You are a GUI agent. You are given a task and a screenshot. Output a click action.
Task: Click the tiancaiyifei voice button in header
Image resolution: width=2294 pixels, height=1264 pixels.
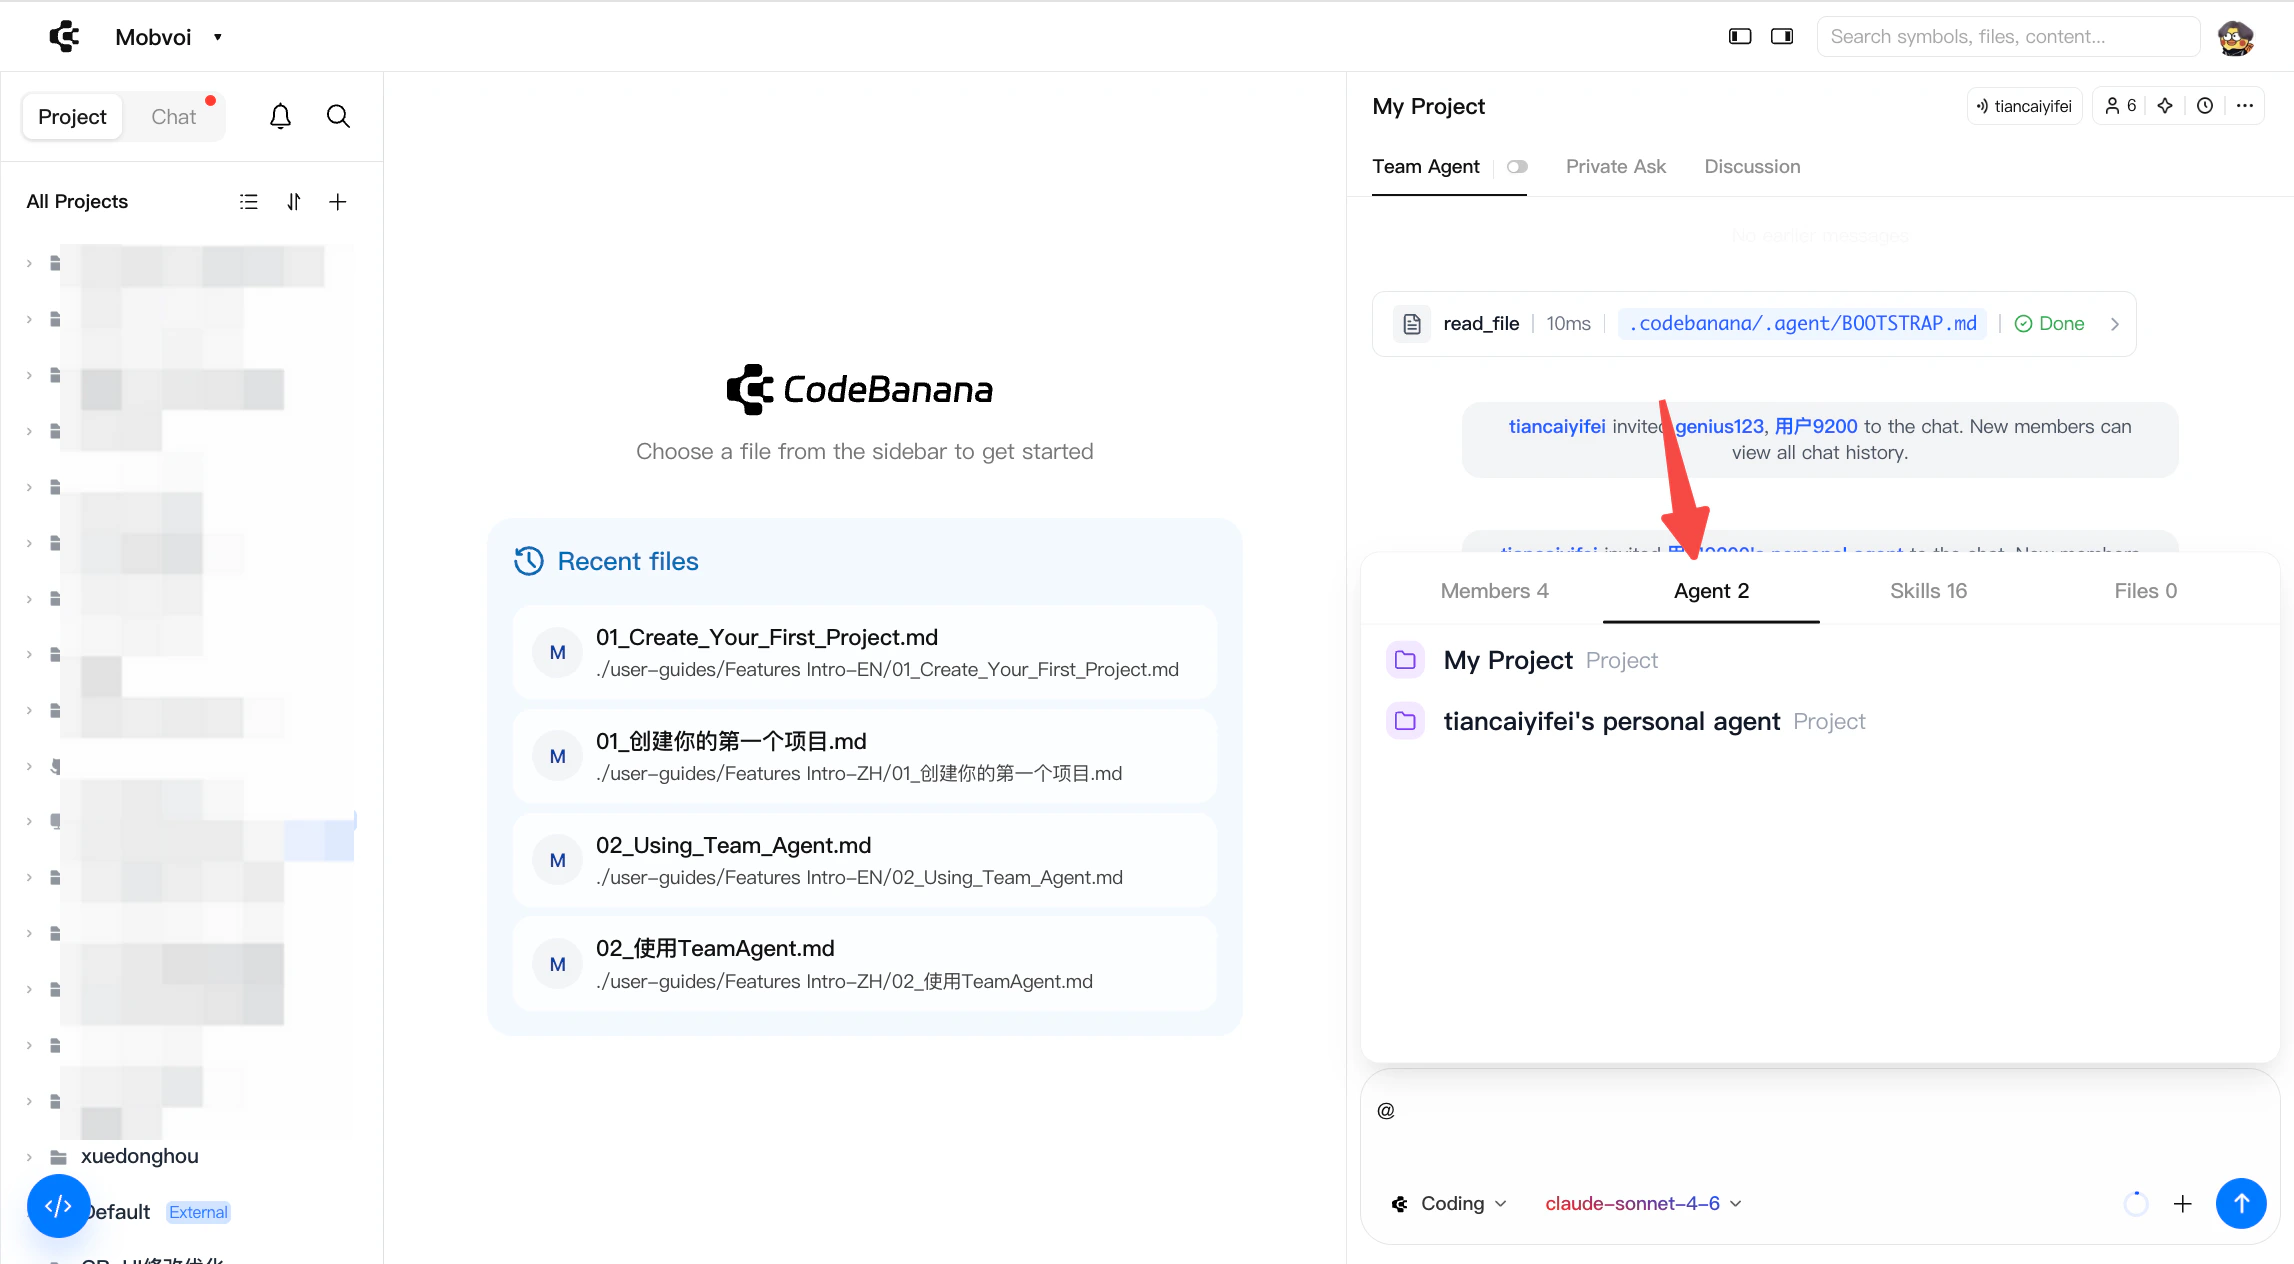(x=2024, y=106)
